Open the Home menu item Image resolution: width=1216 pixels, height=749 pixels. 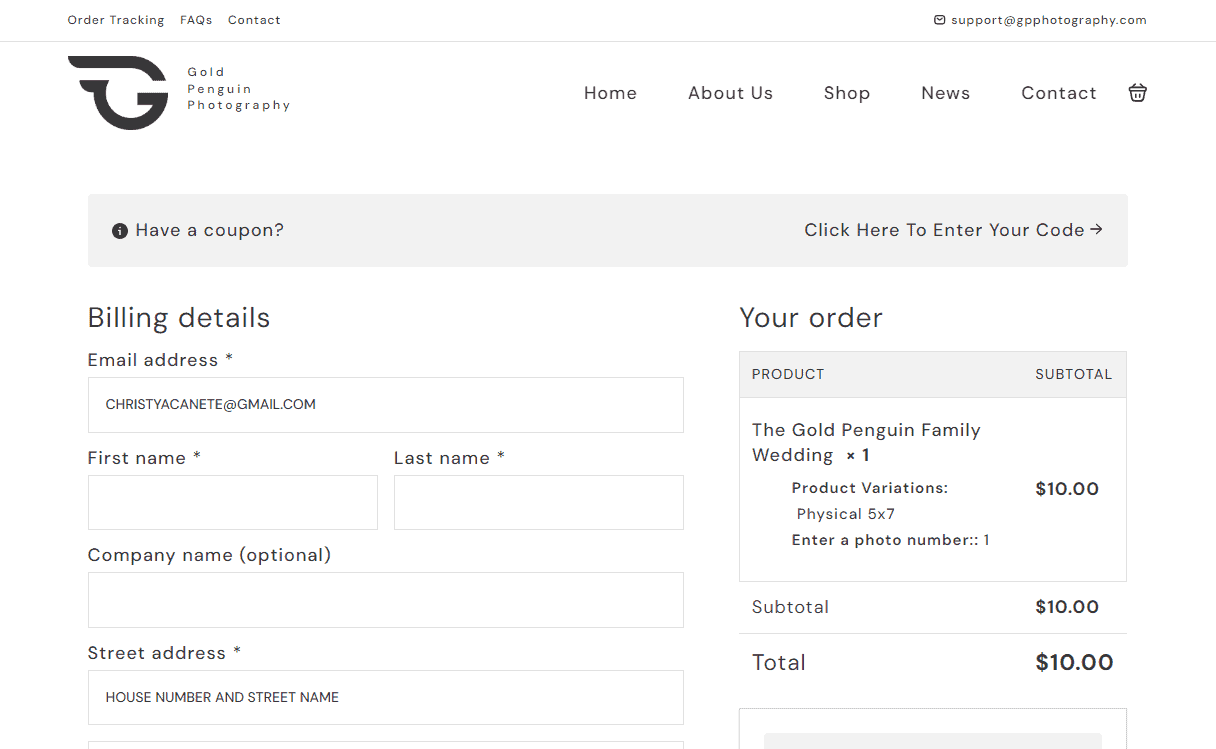610,93
